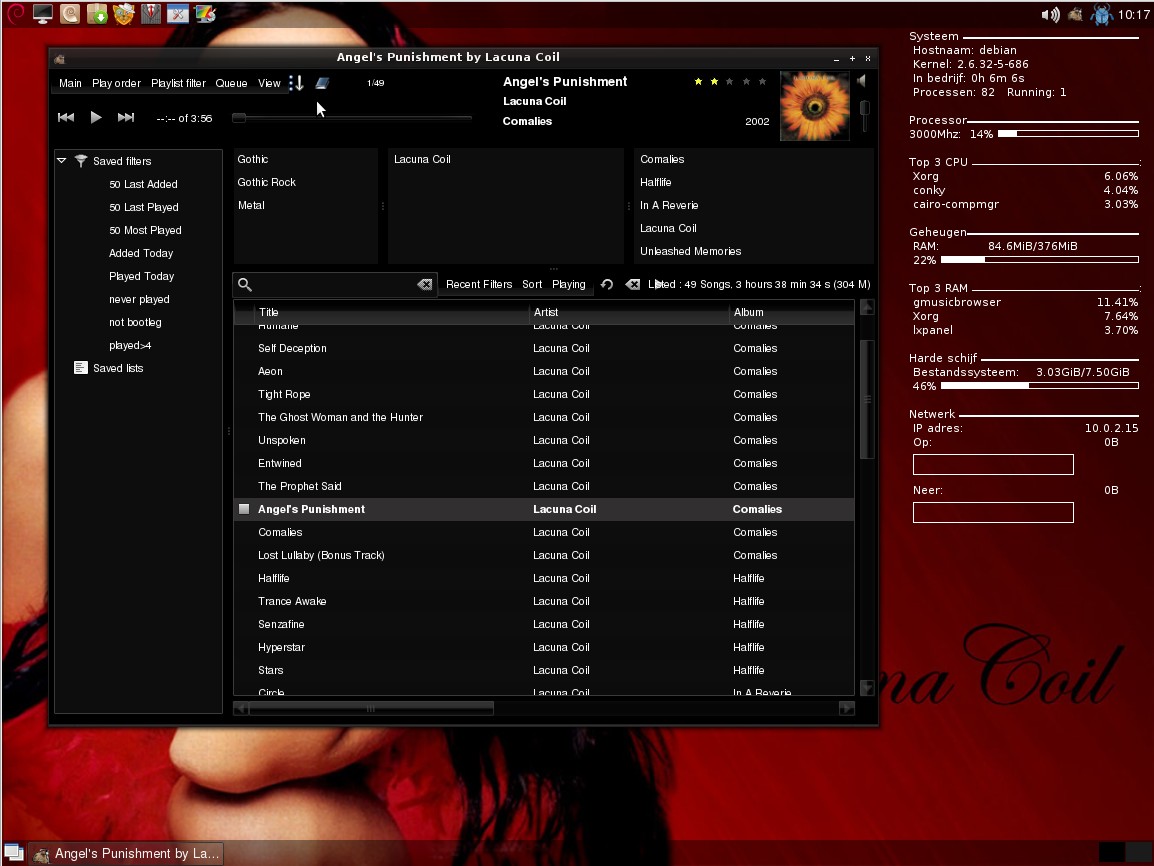The image size is (1154, 866).
Task: Set rating with the first star
Action: (698, 82)
